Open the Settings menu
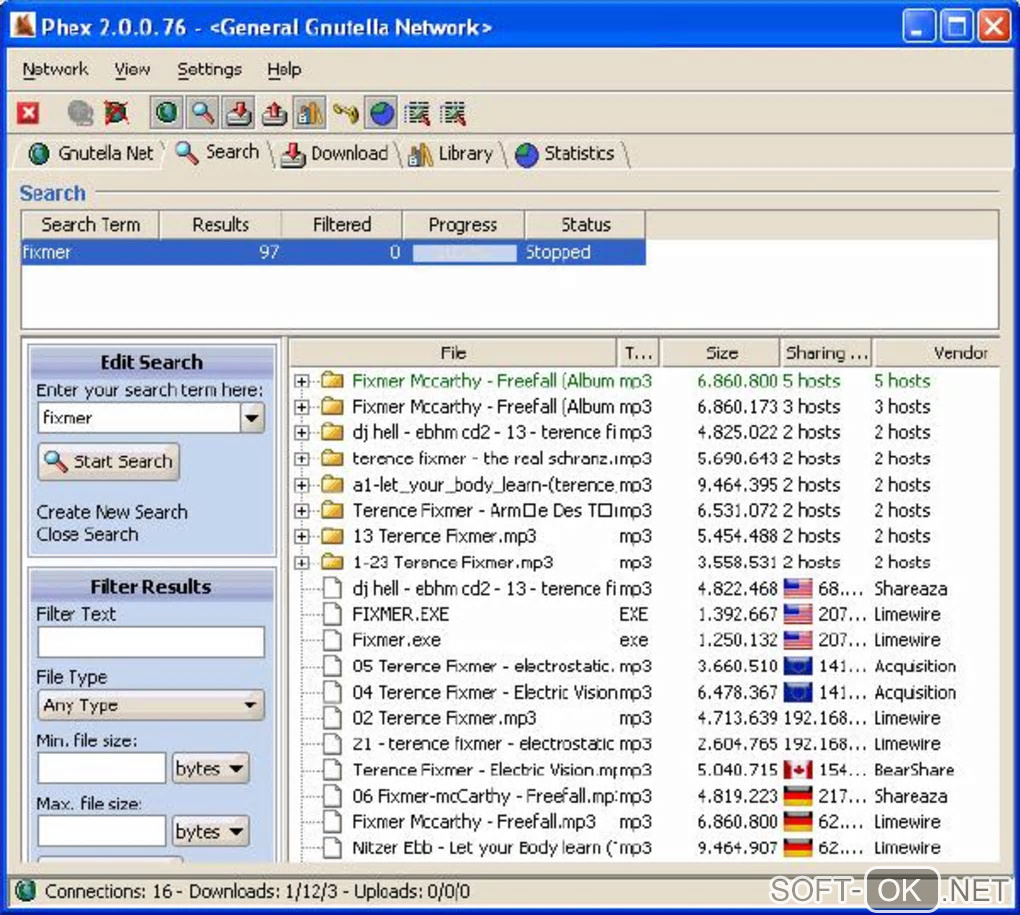Screen dimensions: 1020x915 [209, 69]
